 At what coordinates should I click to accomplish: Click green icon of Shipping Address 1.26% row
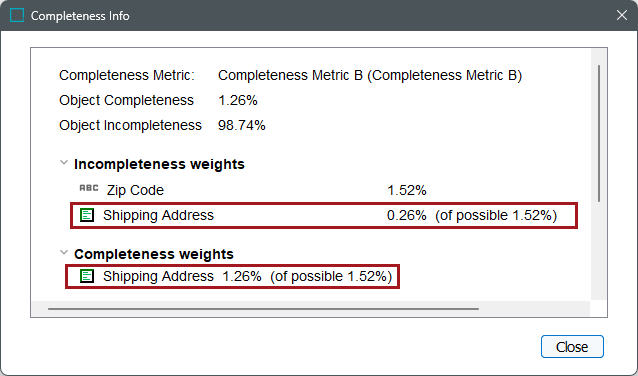click(87, 276)
